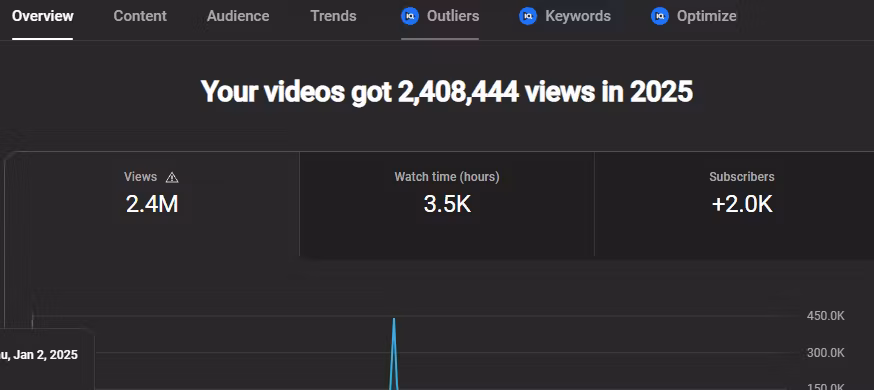Click the blue icon beside Optimize
Screen dimensions: 874x390
point(659,16)
